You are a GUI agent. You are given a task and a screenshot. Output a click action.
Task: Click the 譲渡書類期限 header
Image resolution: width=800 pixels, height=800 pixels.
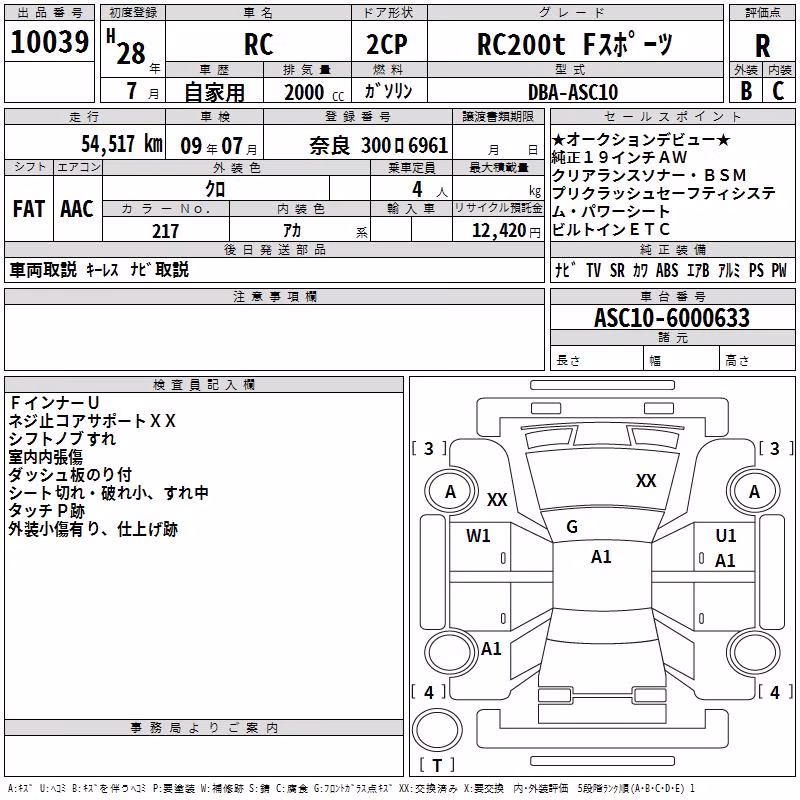498,117
